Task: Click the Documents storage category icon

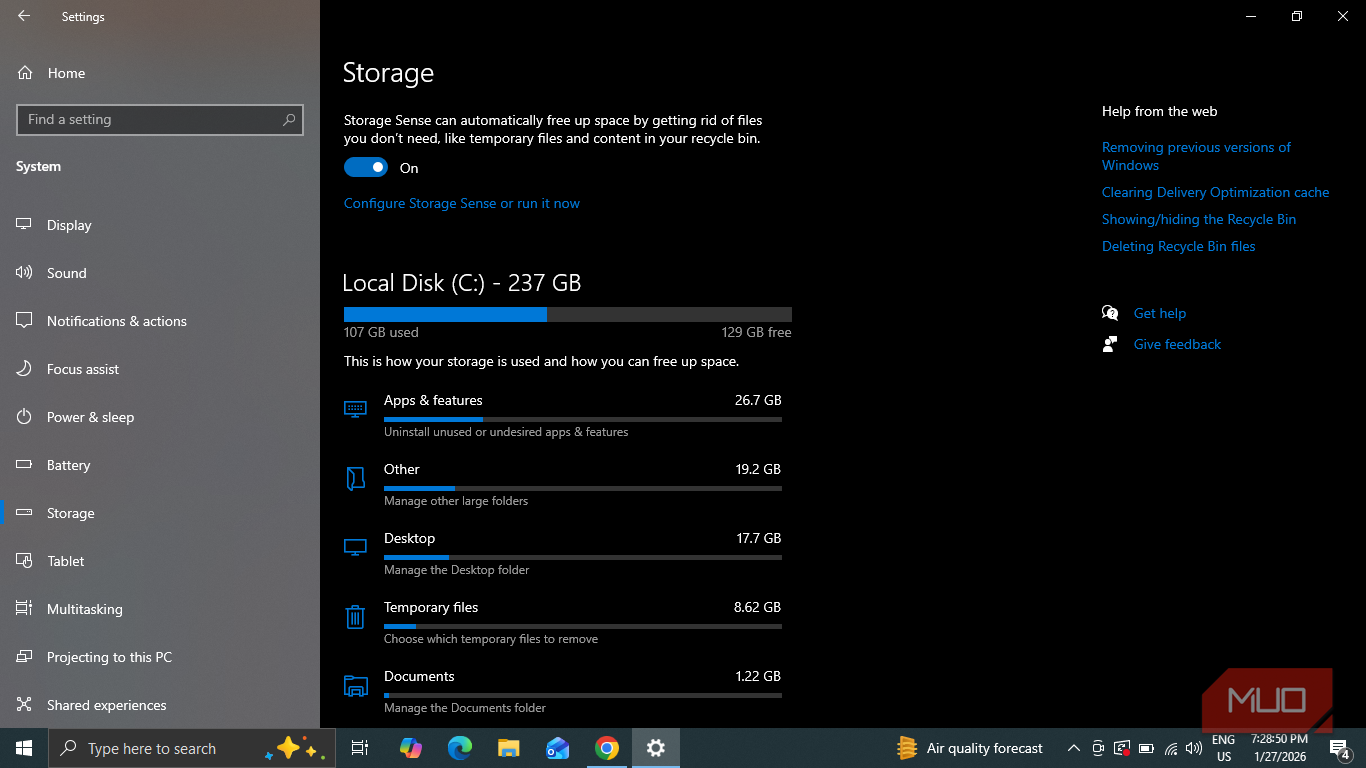Action: point(355,685)
